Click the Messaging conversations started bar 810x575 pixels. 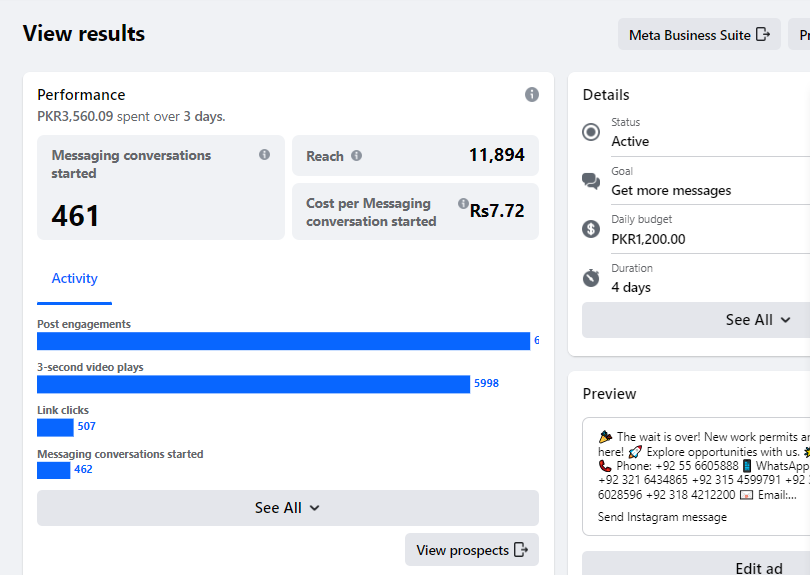(54, 470)
